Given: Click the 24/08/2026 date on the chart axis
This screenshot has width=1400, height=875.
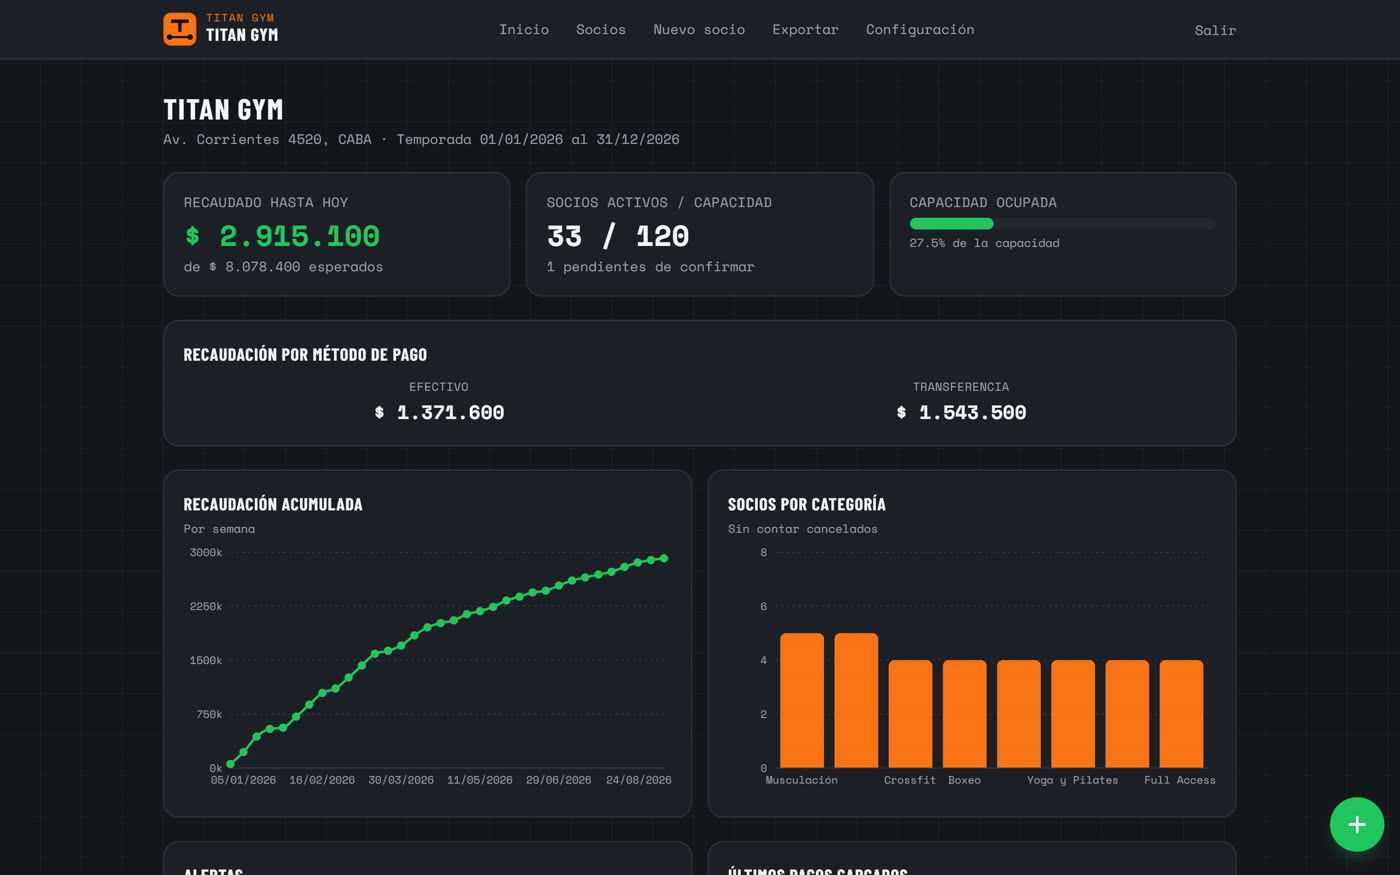Looking at the screenshot, I should pyautogui.click(x=639, y=780).
